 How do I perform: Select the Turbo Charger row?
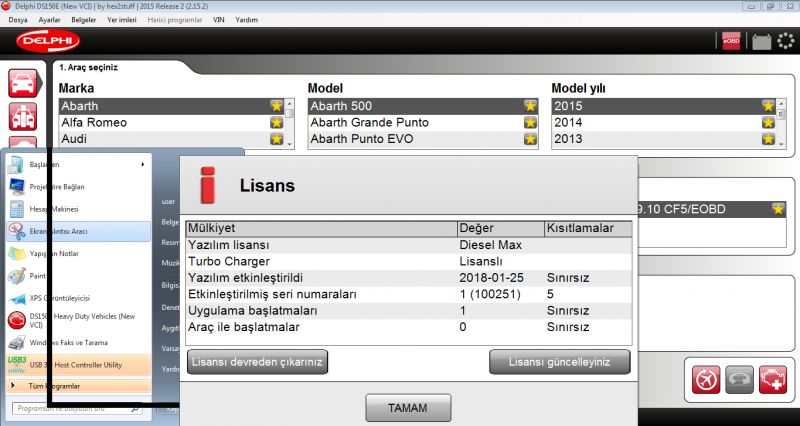tap(409, 261)
